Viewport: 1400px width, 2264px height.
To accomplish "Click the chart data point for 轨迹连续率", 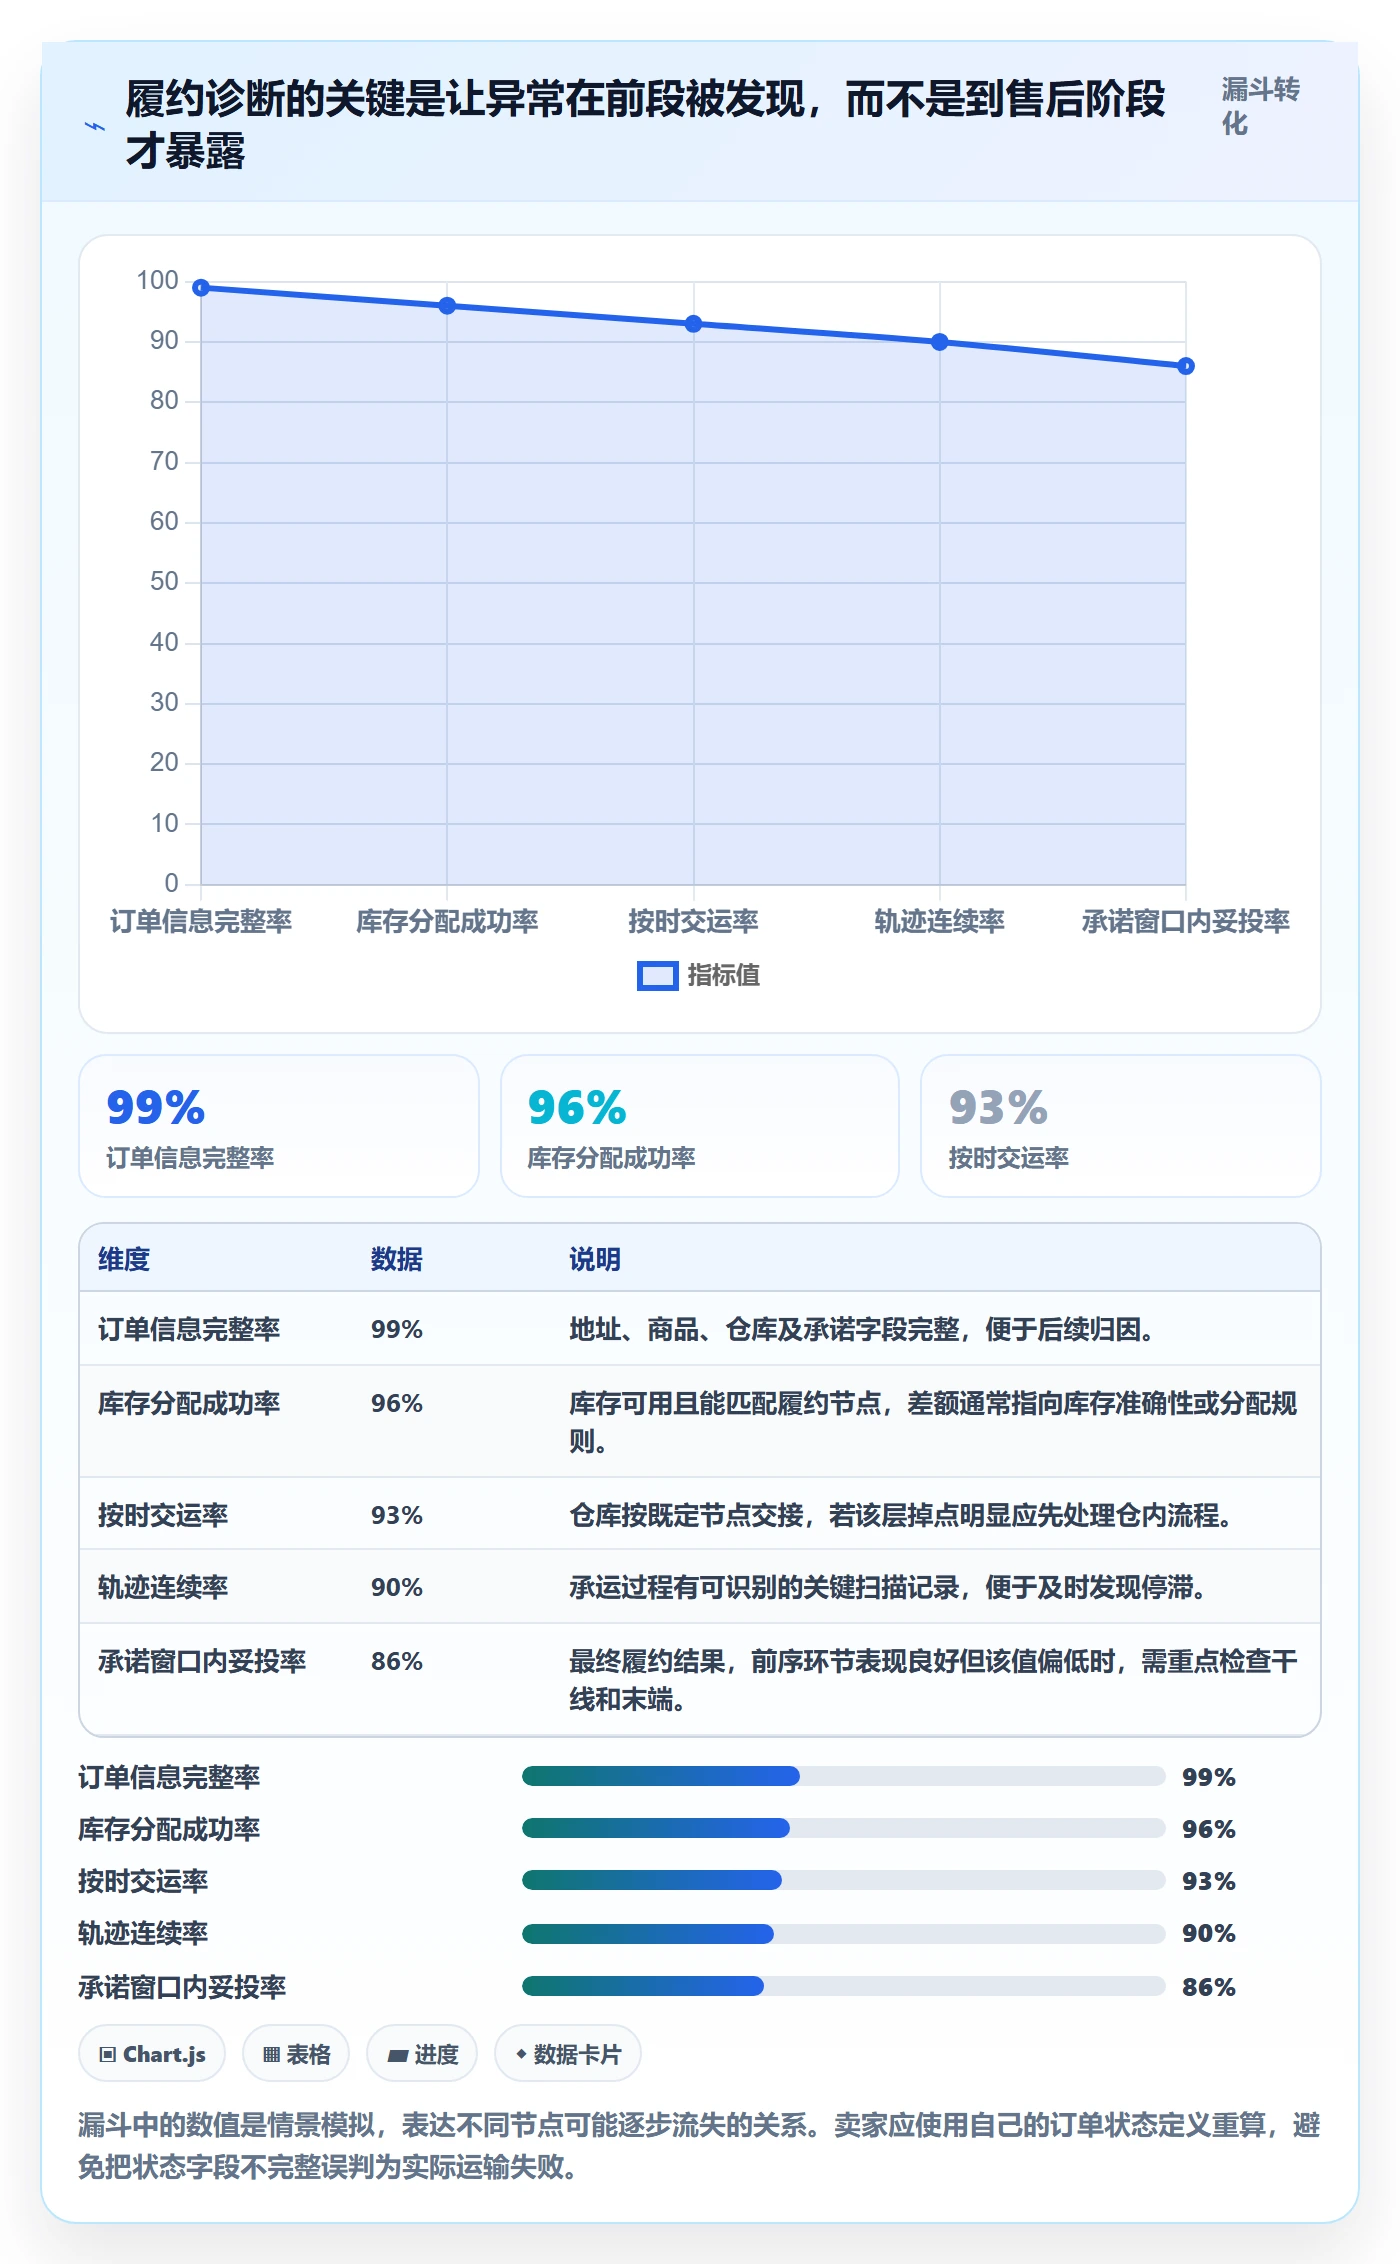I will (939, 342).
